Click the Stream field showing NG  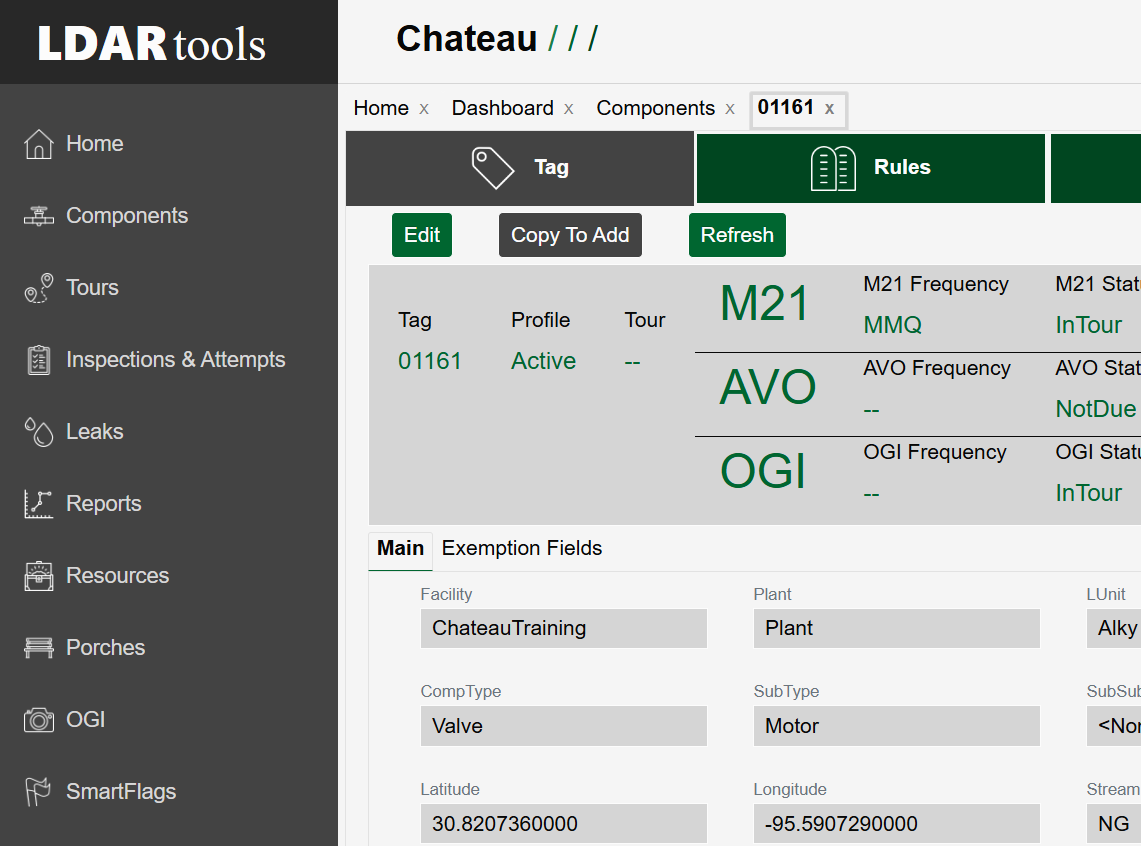(x=1114, y=824)
